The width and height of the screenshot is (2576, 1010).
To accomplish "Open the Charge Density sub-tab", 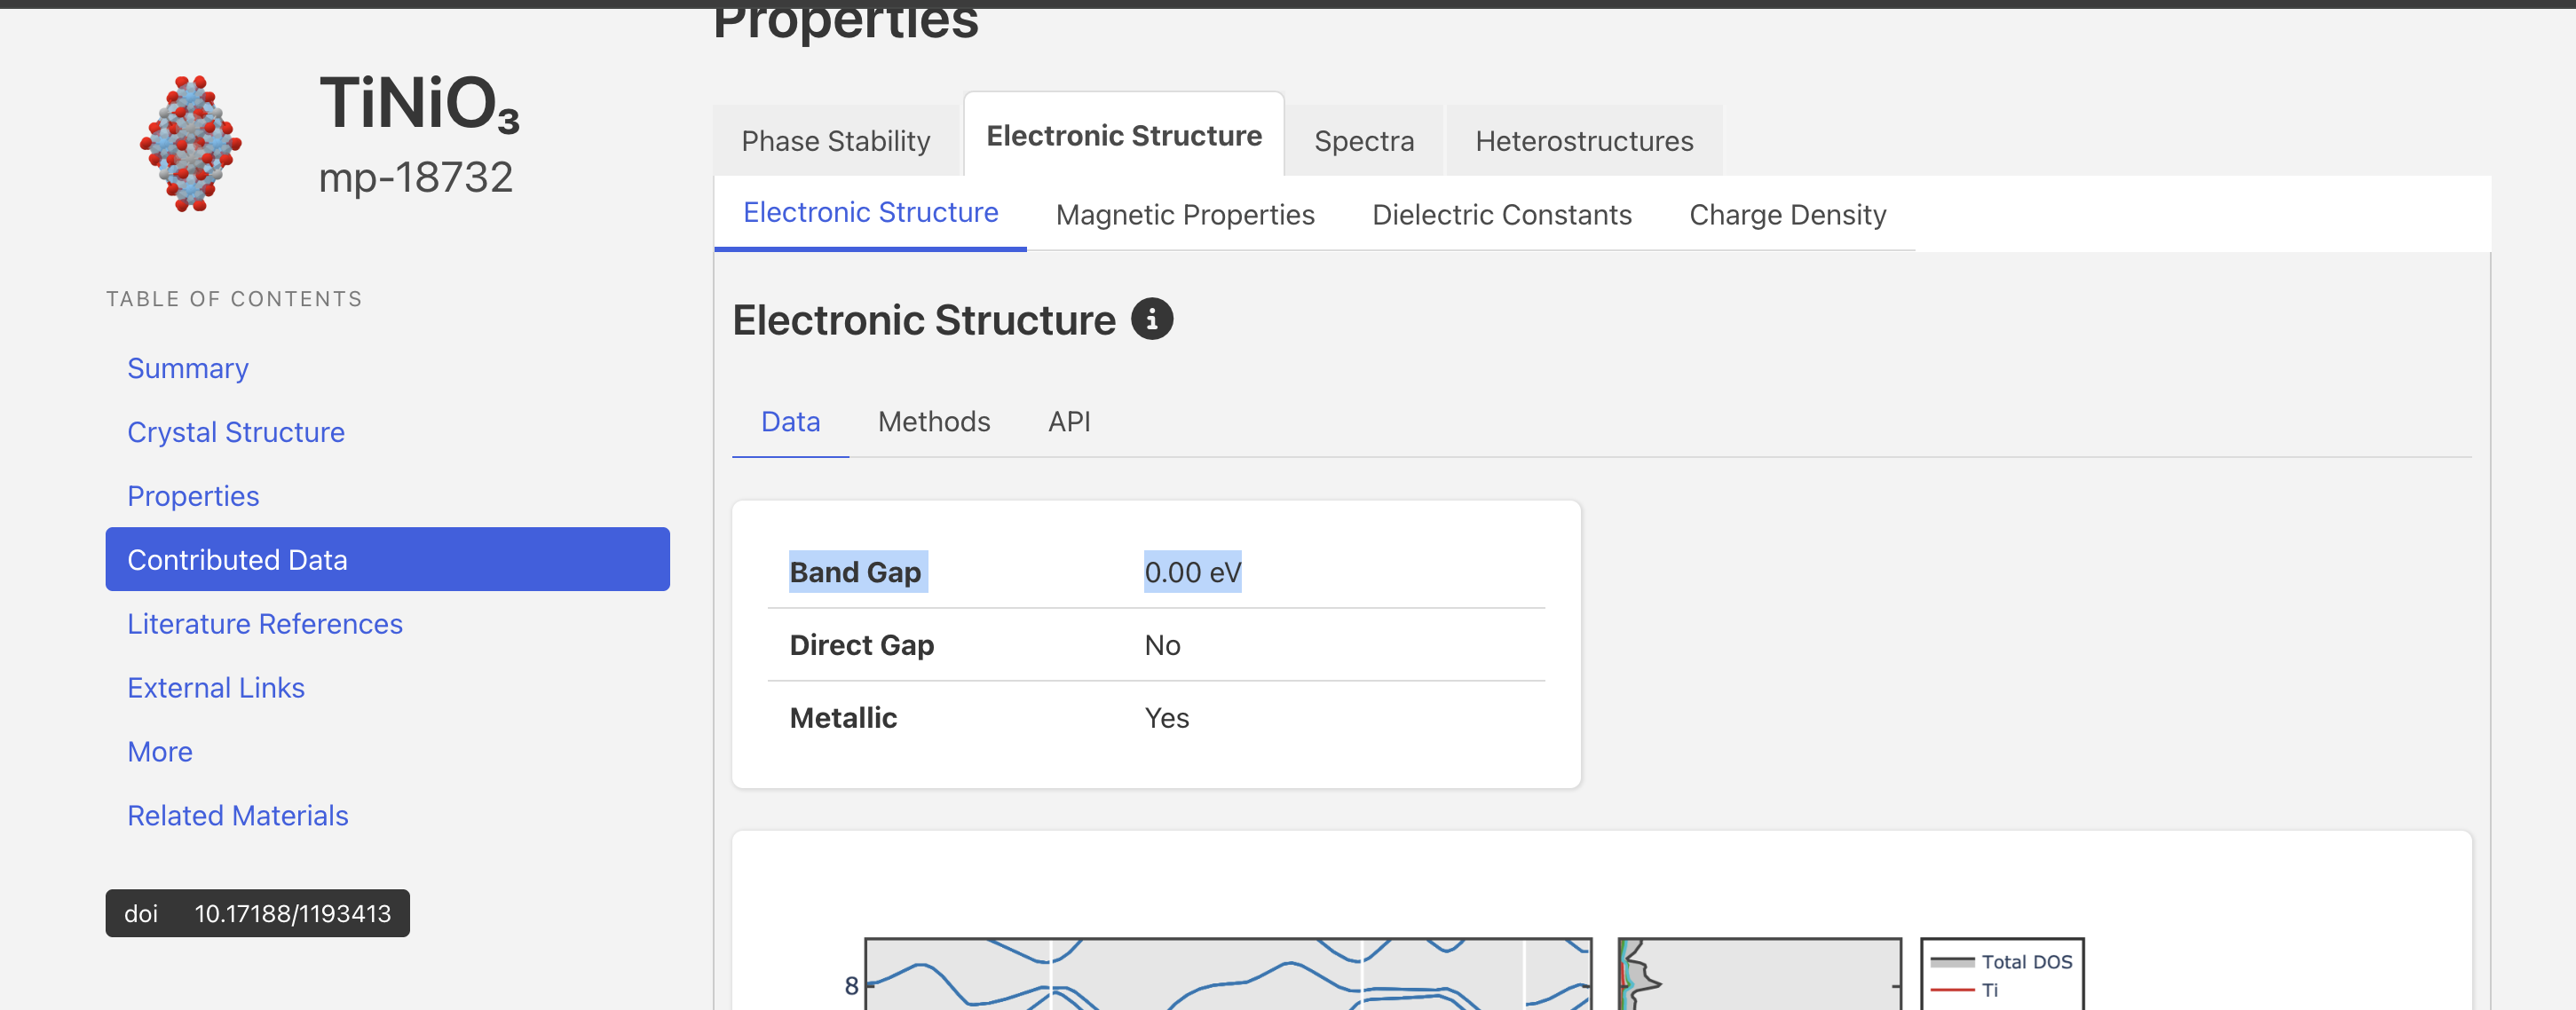I will (1786, 214).
